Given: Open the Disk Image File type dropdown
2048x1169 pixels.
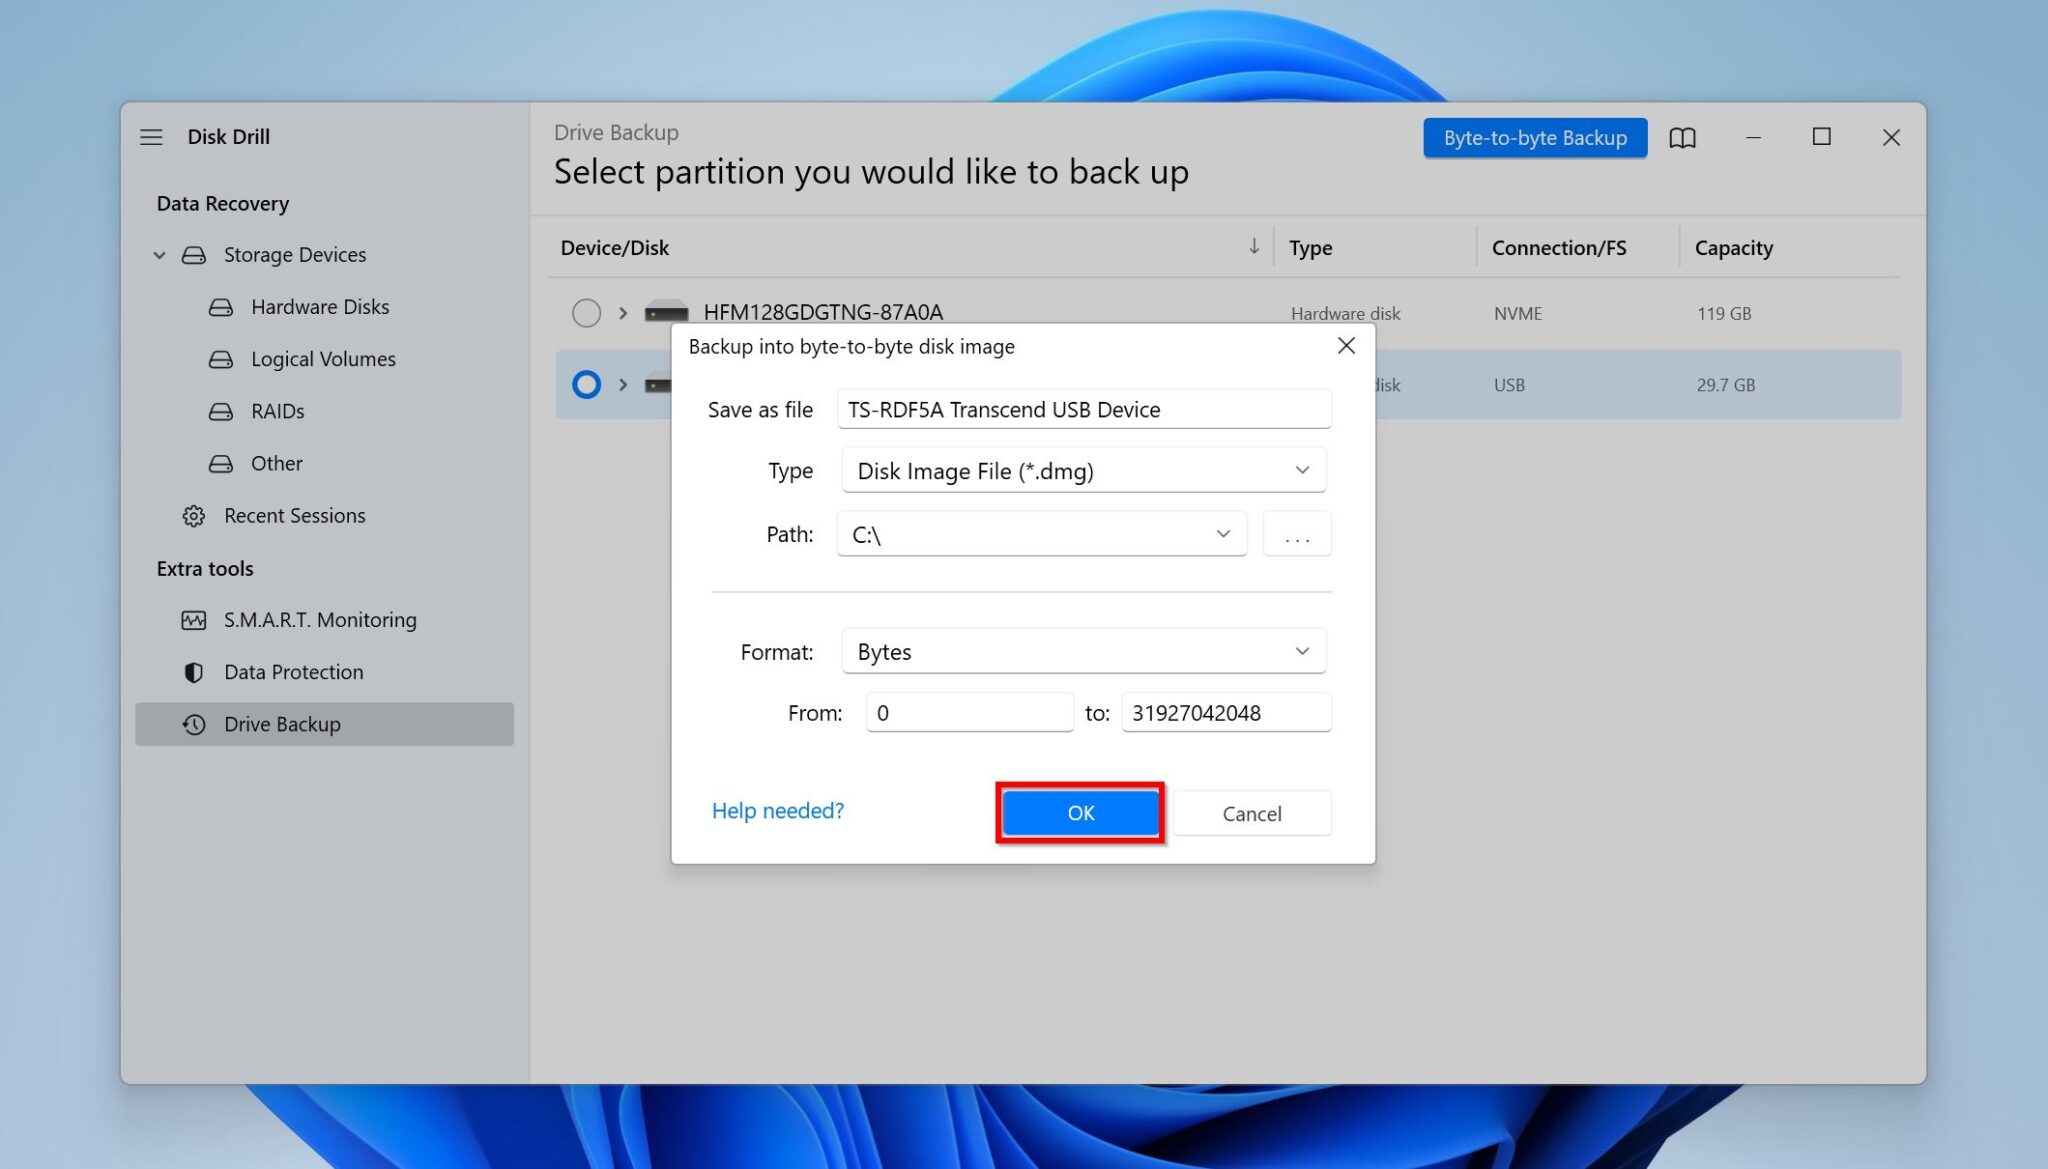Looking at the screenshot, I should (1301, 470).
